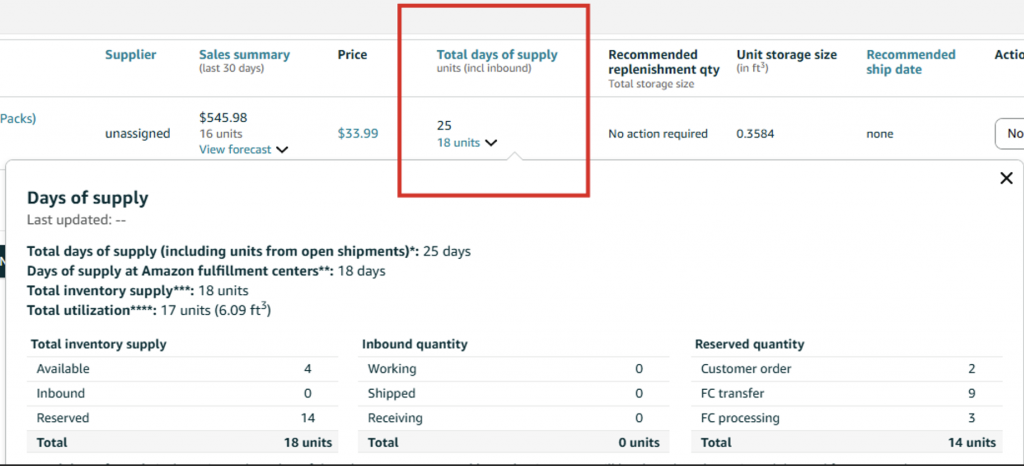Click the Supplier column header
Viewport: 1024px width, 466px height.
[131, 55]
